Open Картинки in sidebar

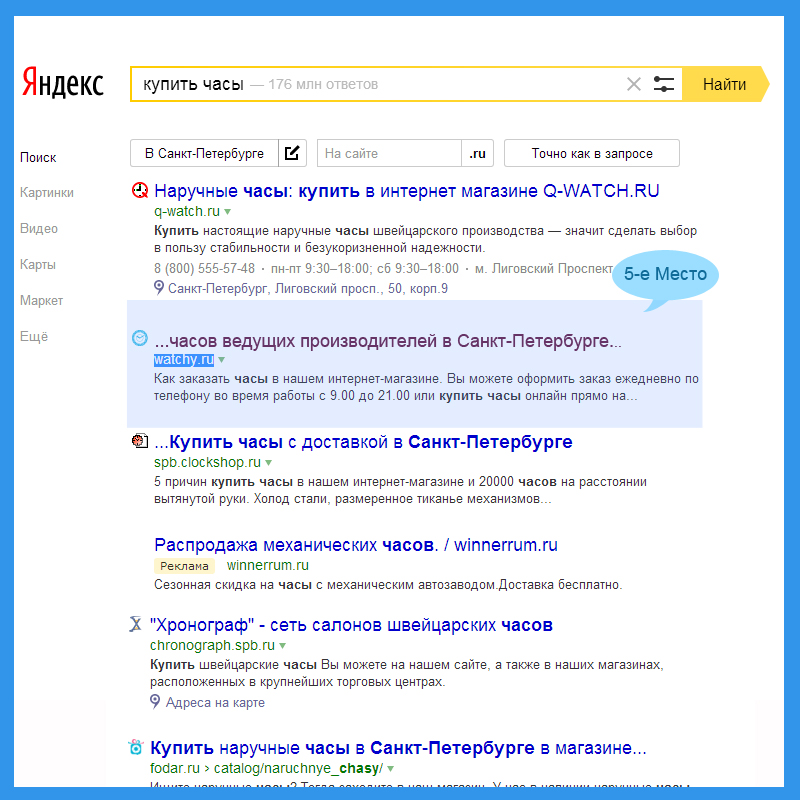click(47, 193)
